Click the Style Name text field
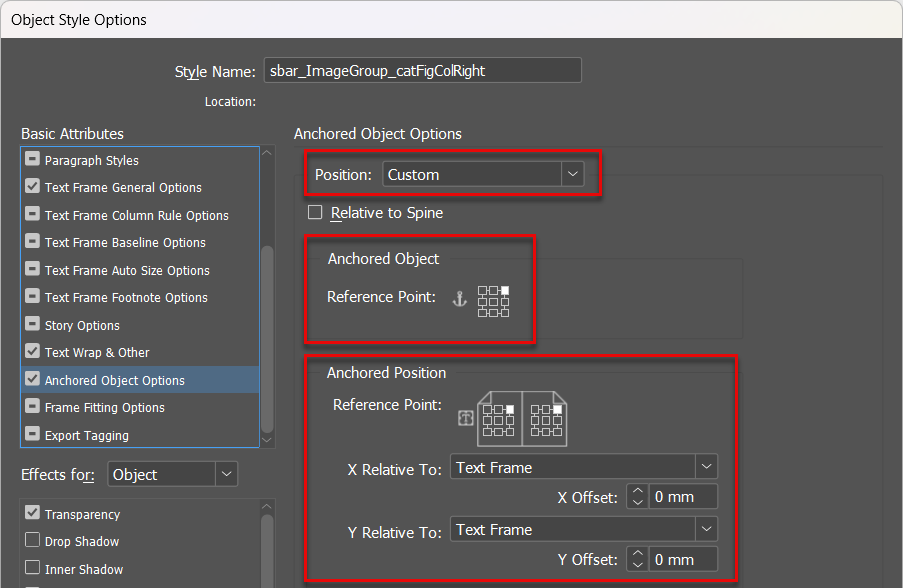Image resolution: width=903 pixels, height=588 pixels. coord(423,70)
